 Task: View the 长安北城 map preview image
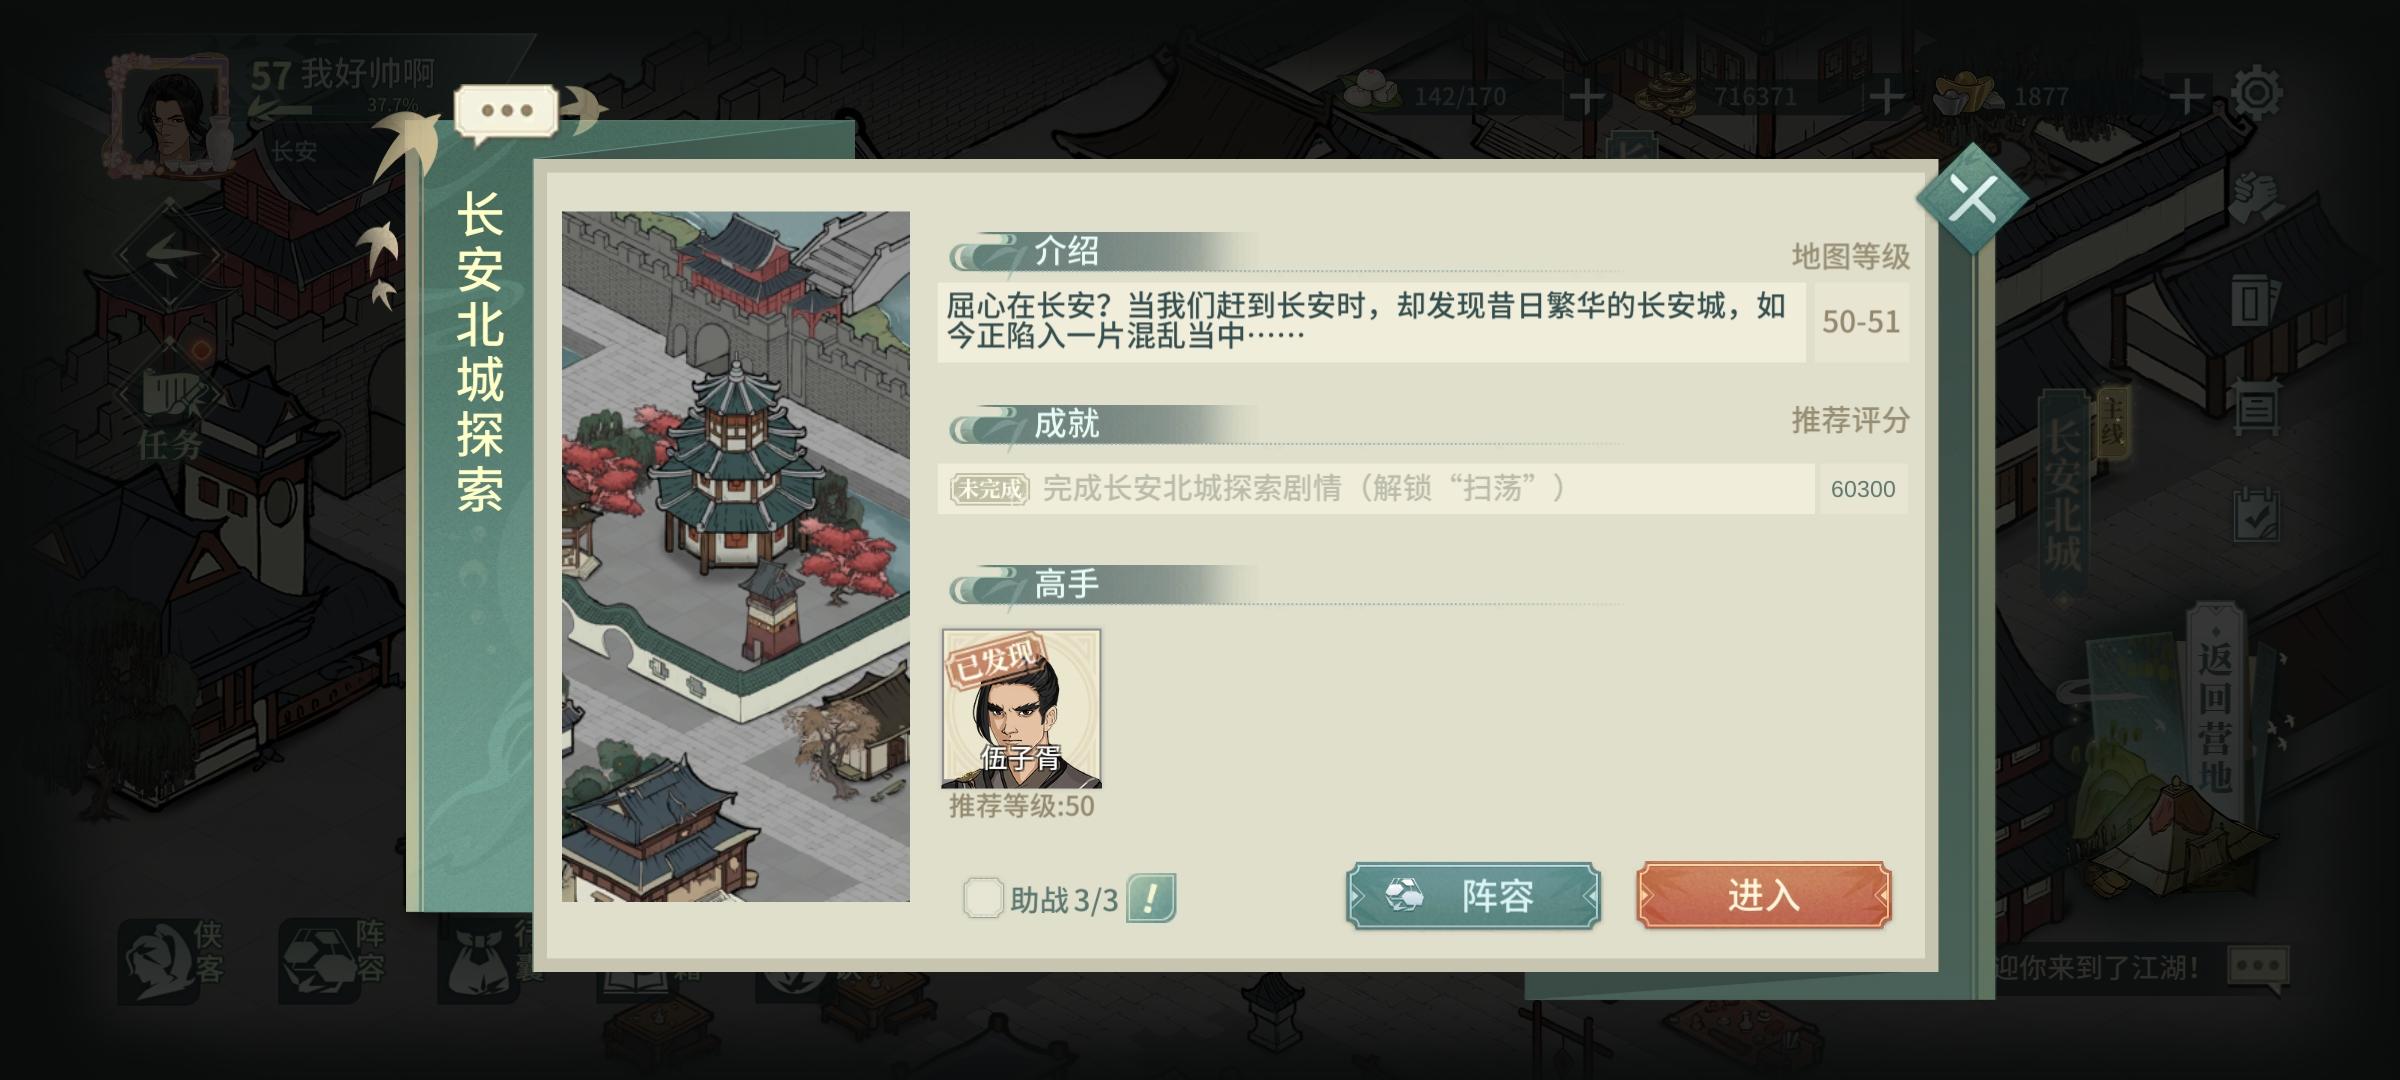pyautogui.click(x=735, y=556)
